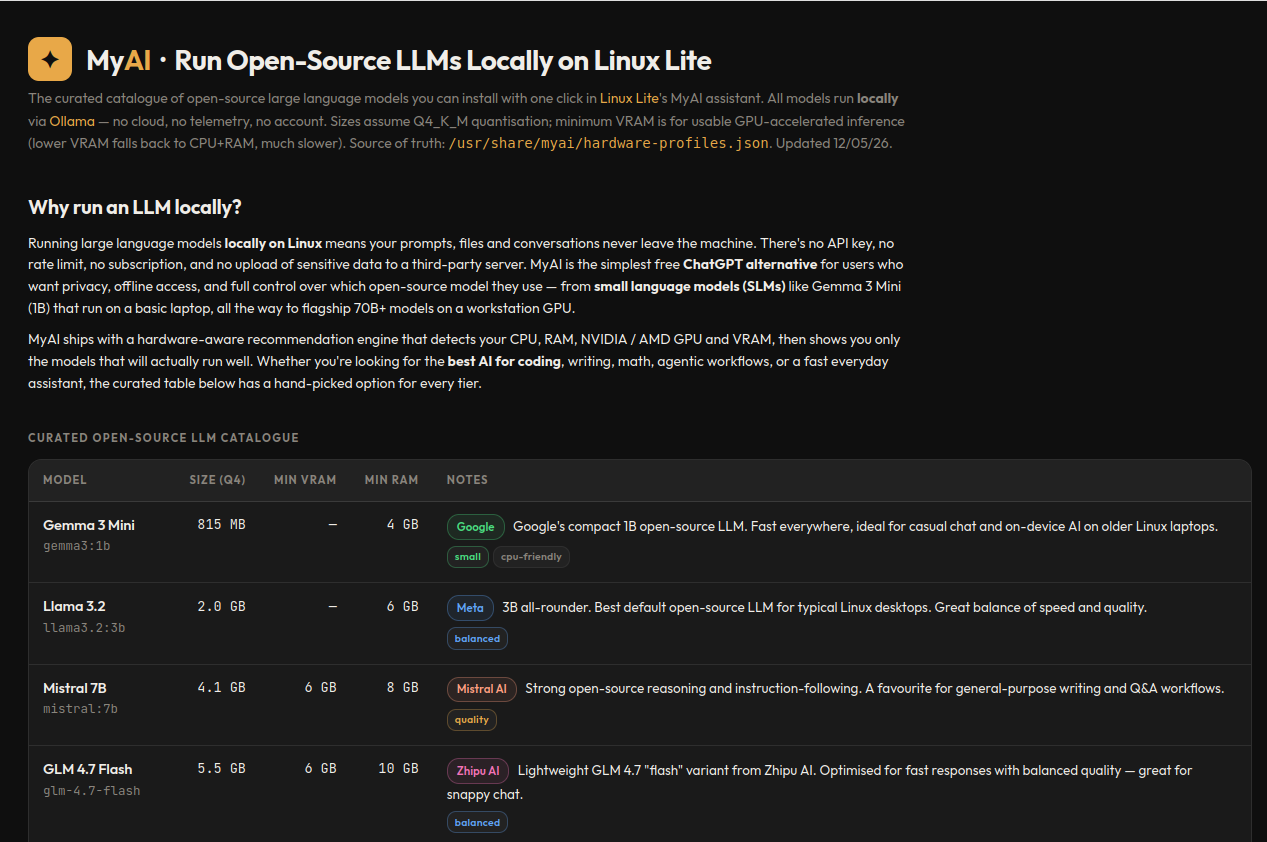Click the NOTES column header
The width and height of the screenshot is (1267, 842).
point(467,480)
